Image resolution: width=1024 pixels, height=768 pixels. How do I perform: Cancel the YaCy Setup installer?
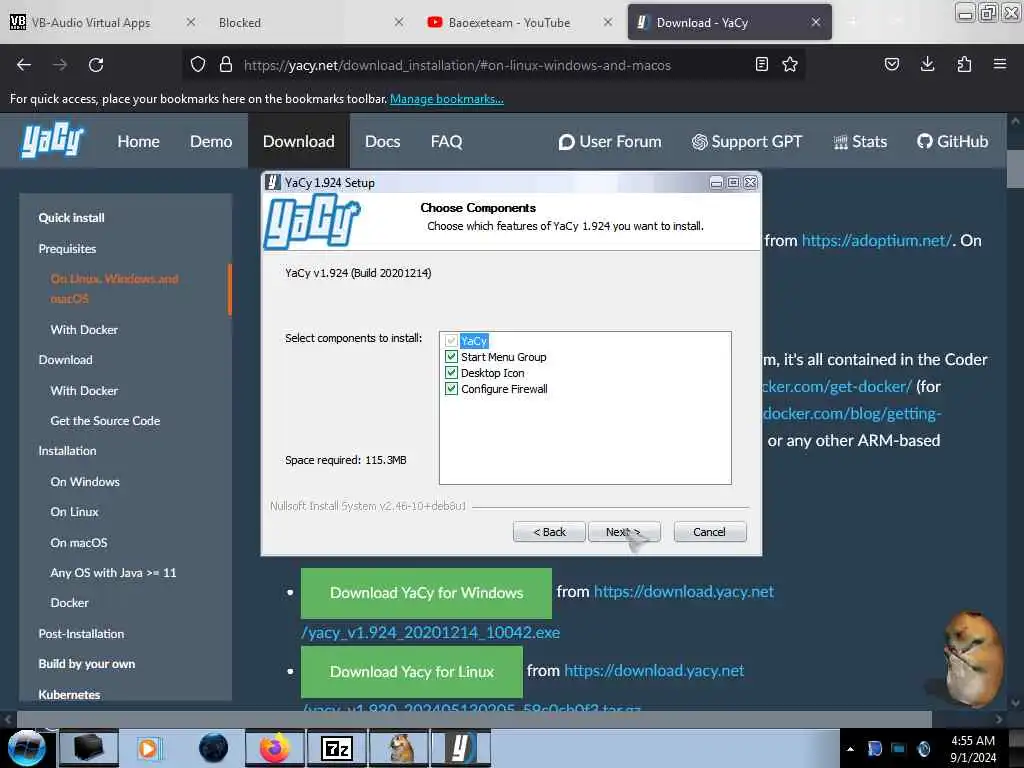[709, 532]
